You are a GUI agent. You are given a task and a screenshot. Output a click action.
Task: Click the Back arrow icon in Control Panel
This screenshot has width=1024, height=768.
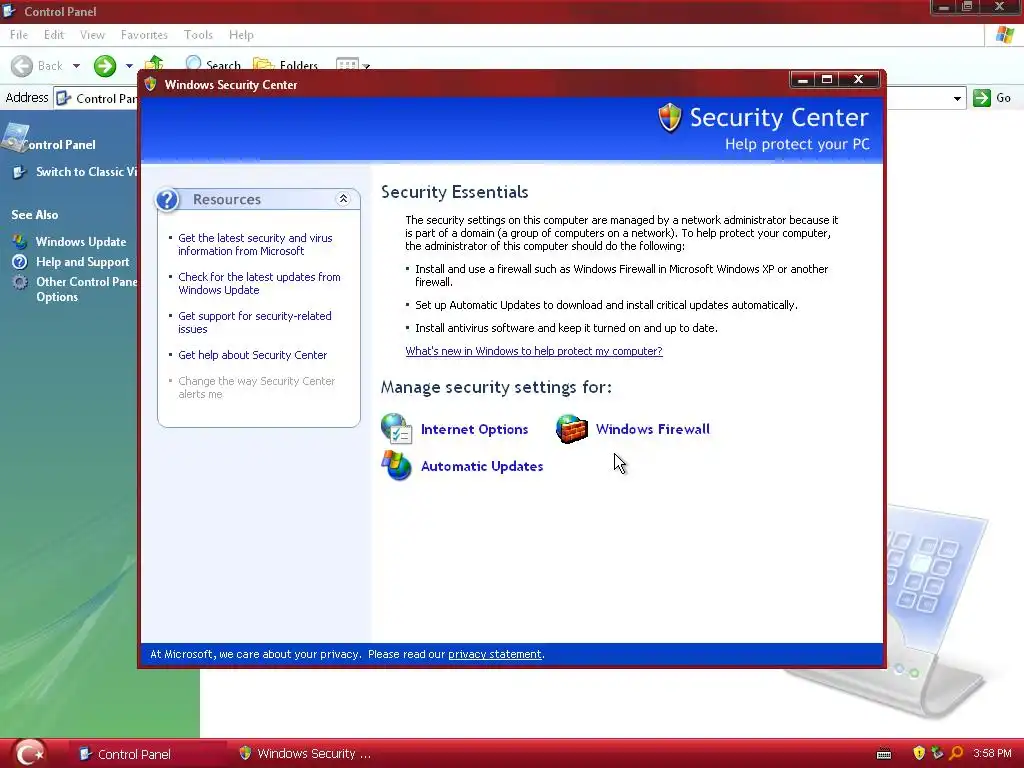pos(22,65)
